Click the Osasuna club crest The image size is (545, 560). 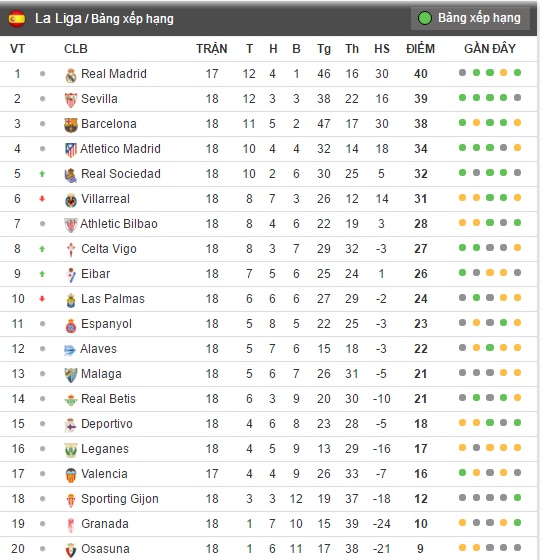[71, 550]
